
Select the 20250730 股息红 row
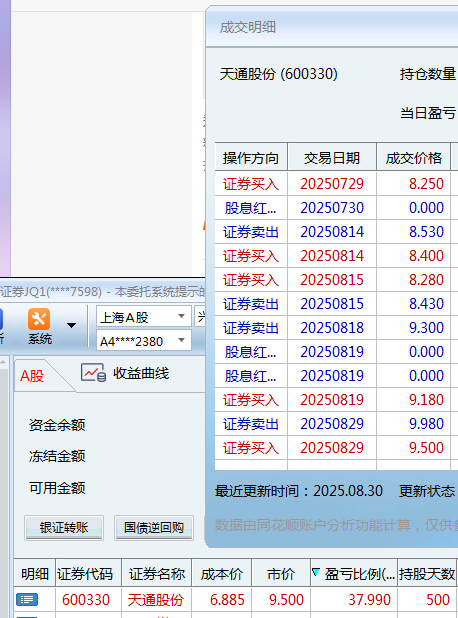(336, 208)
